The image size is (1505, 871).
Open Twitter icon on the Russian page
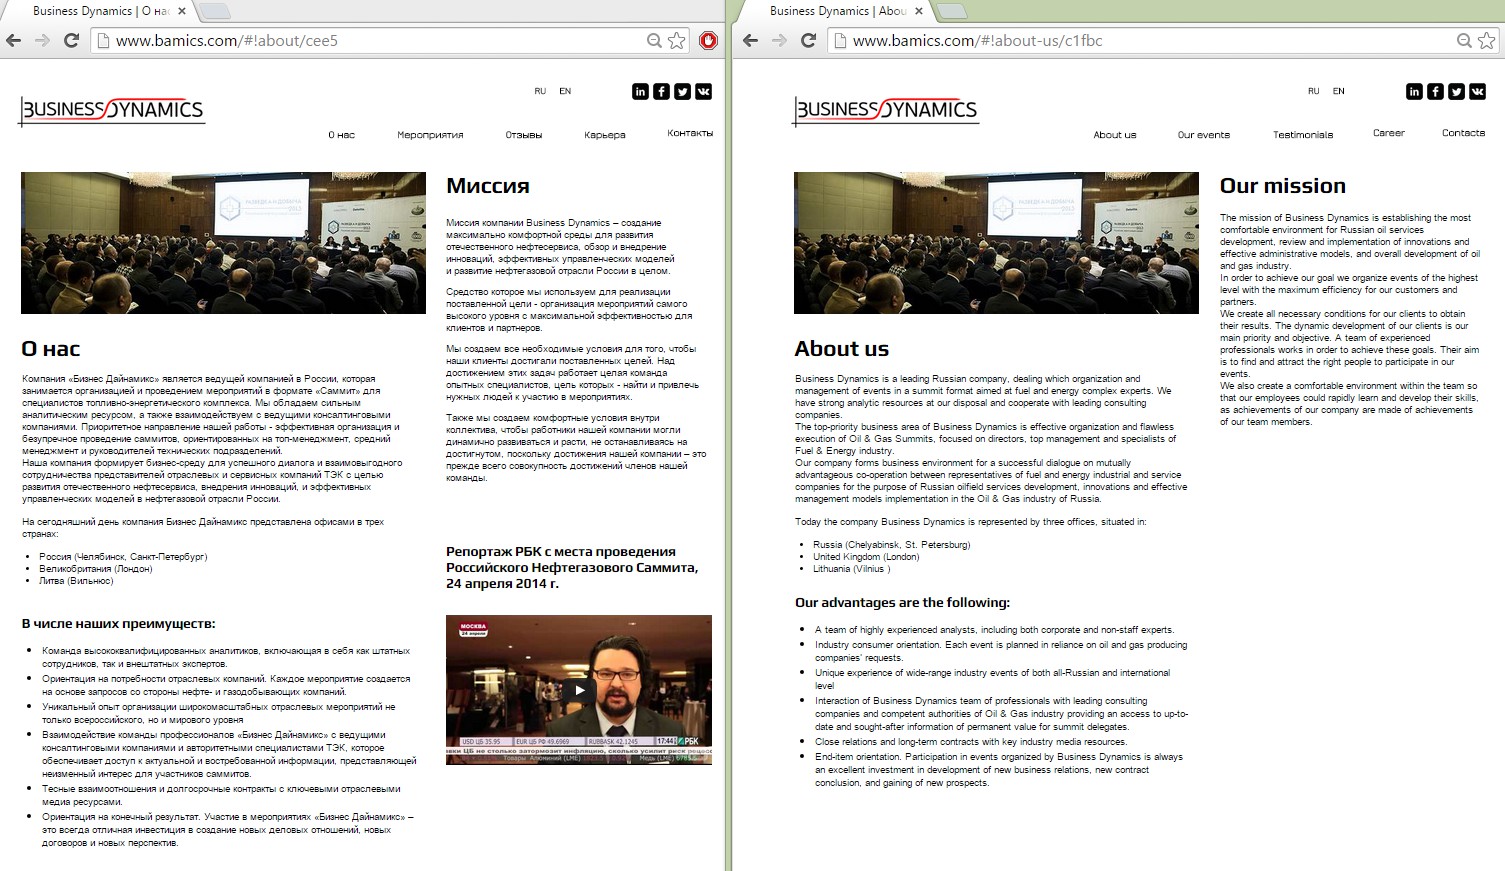click(x=682, y=91)
